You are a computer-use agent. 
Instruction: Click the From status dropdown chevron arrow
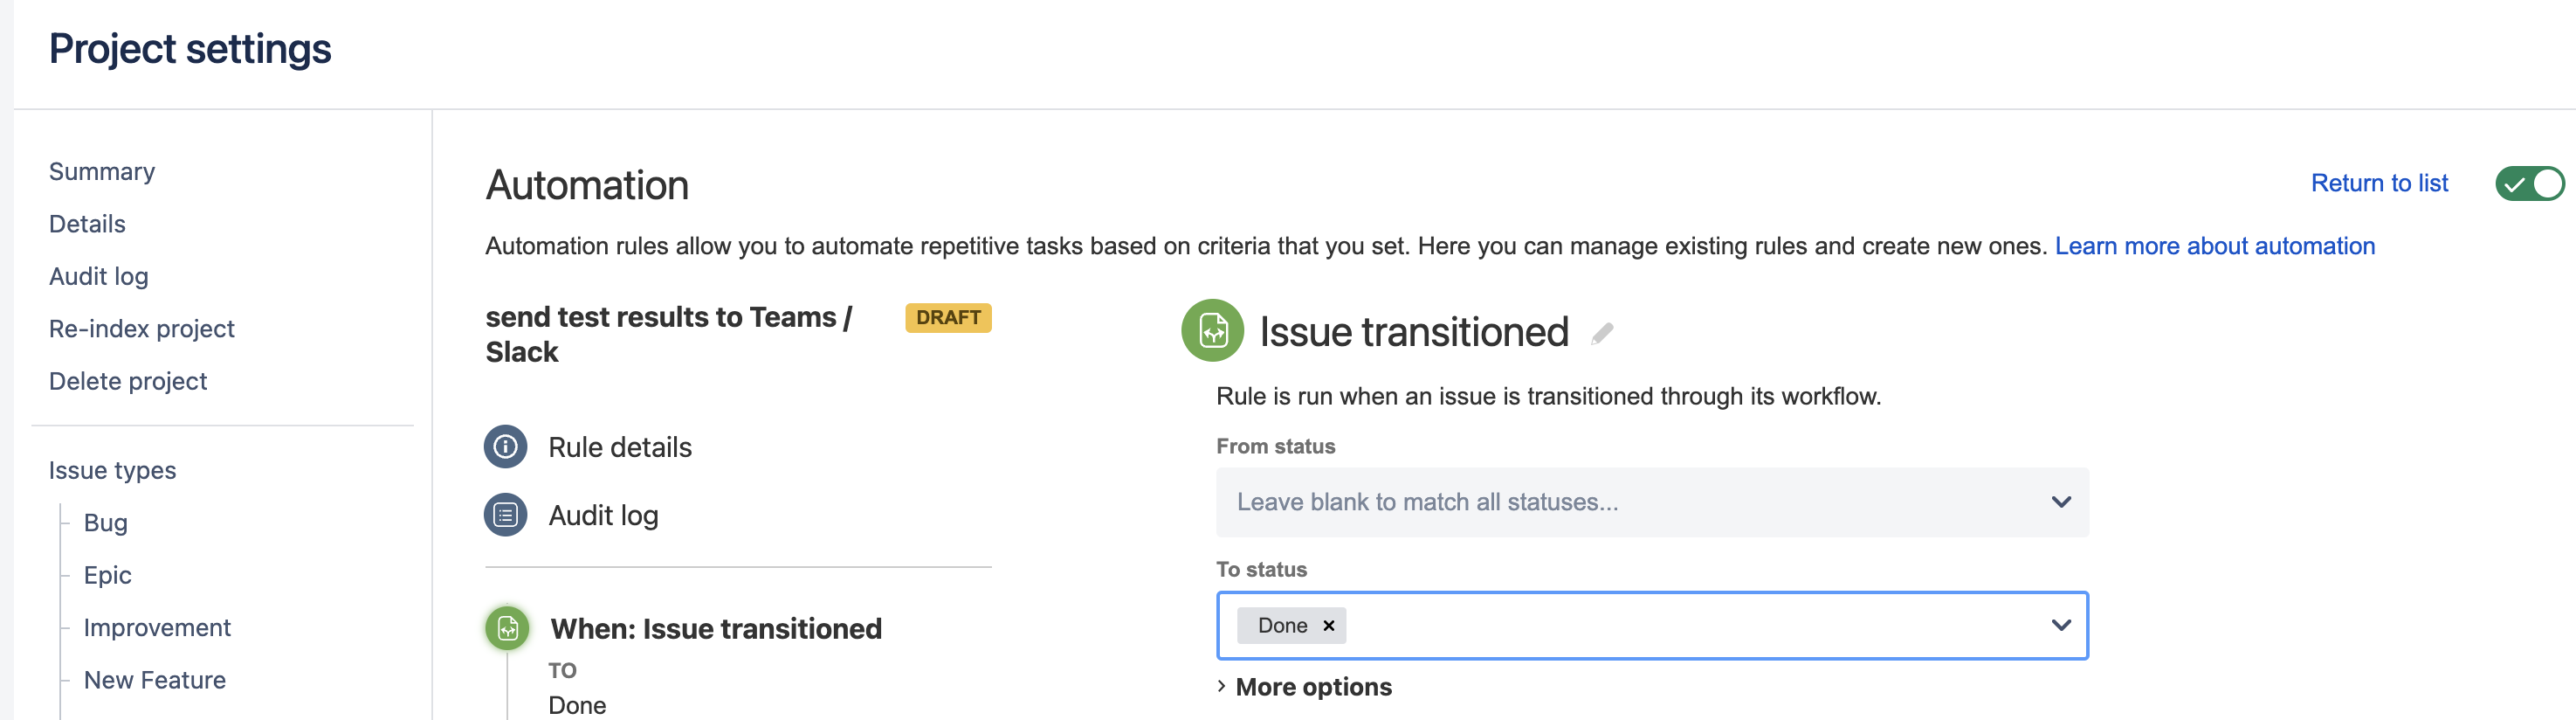point(2061,502)
